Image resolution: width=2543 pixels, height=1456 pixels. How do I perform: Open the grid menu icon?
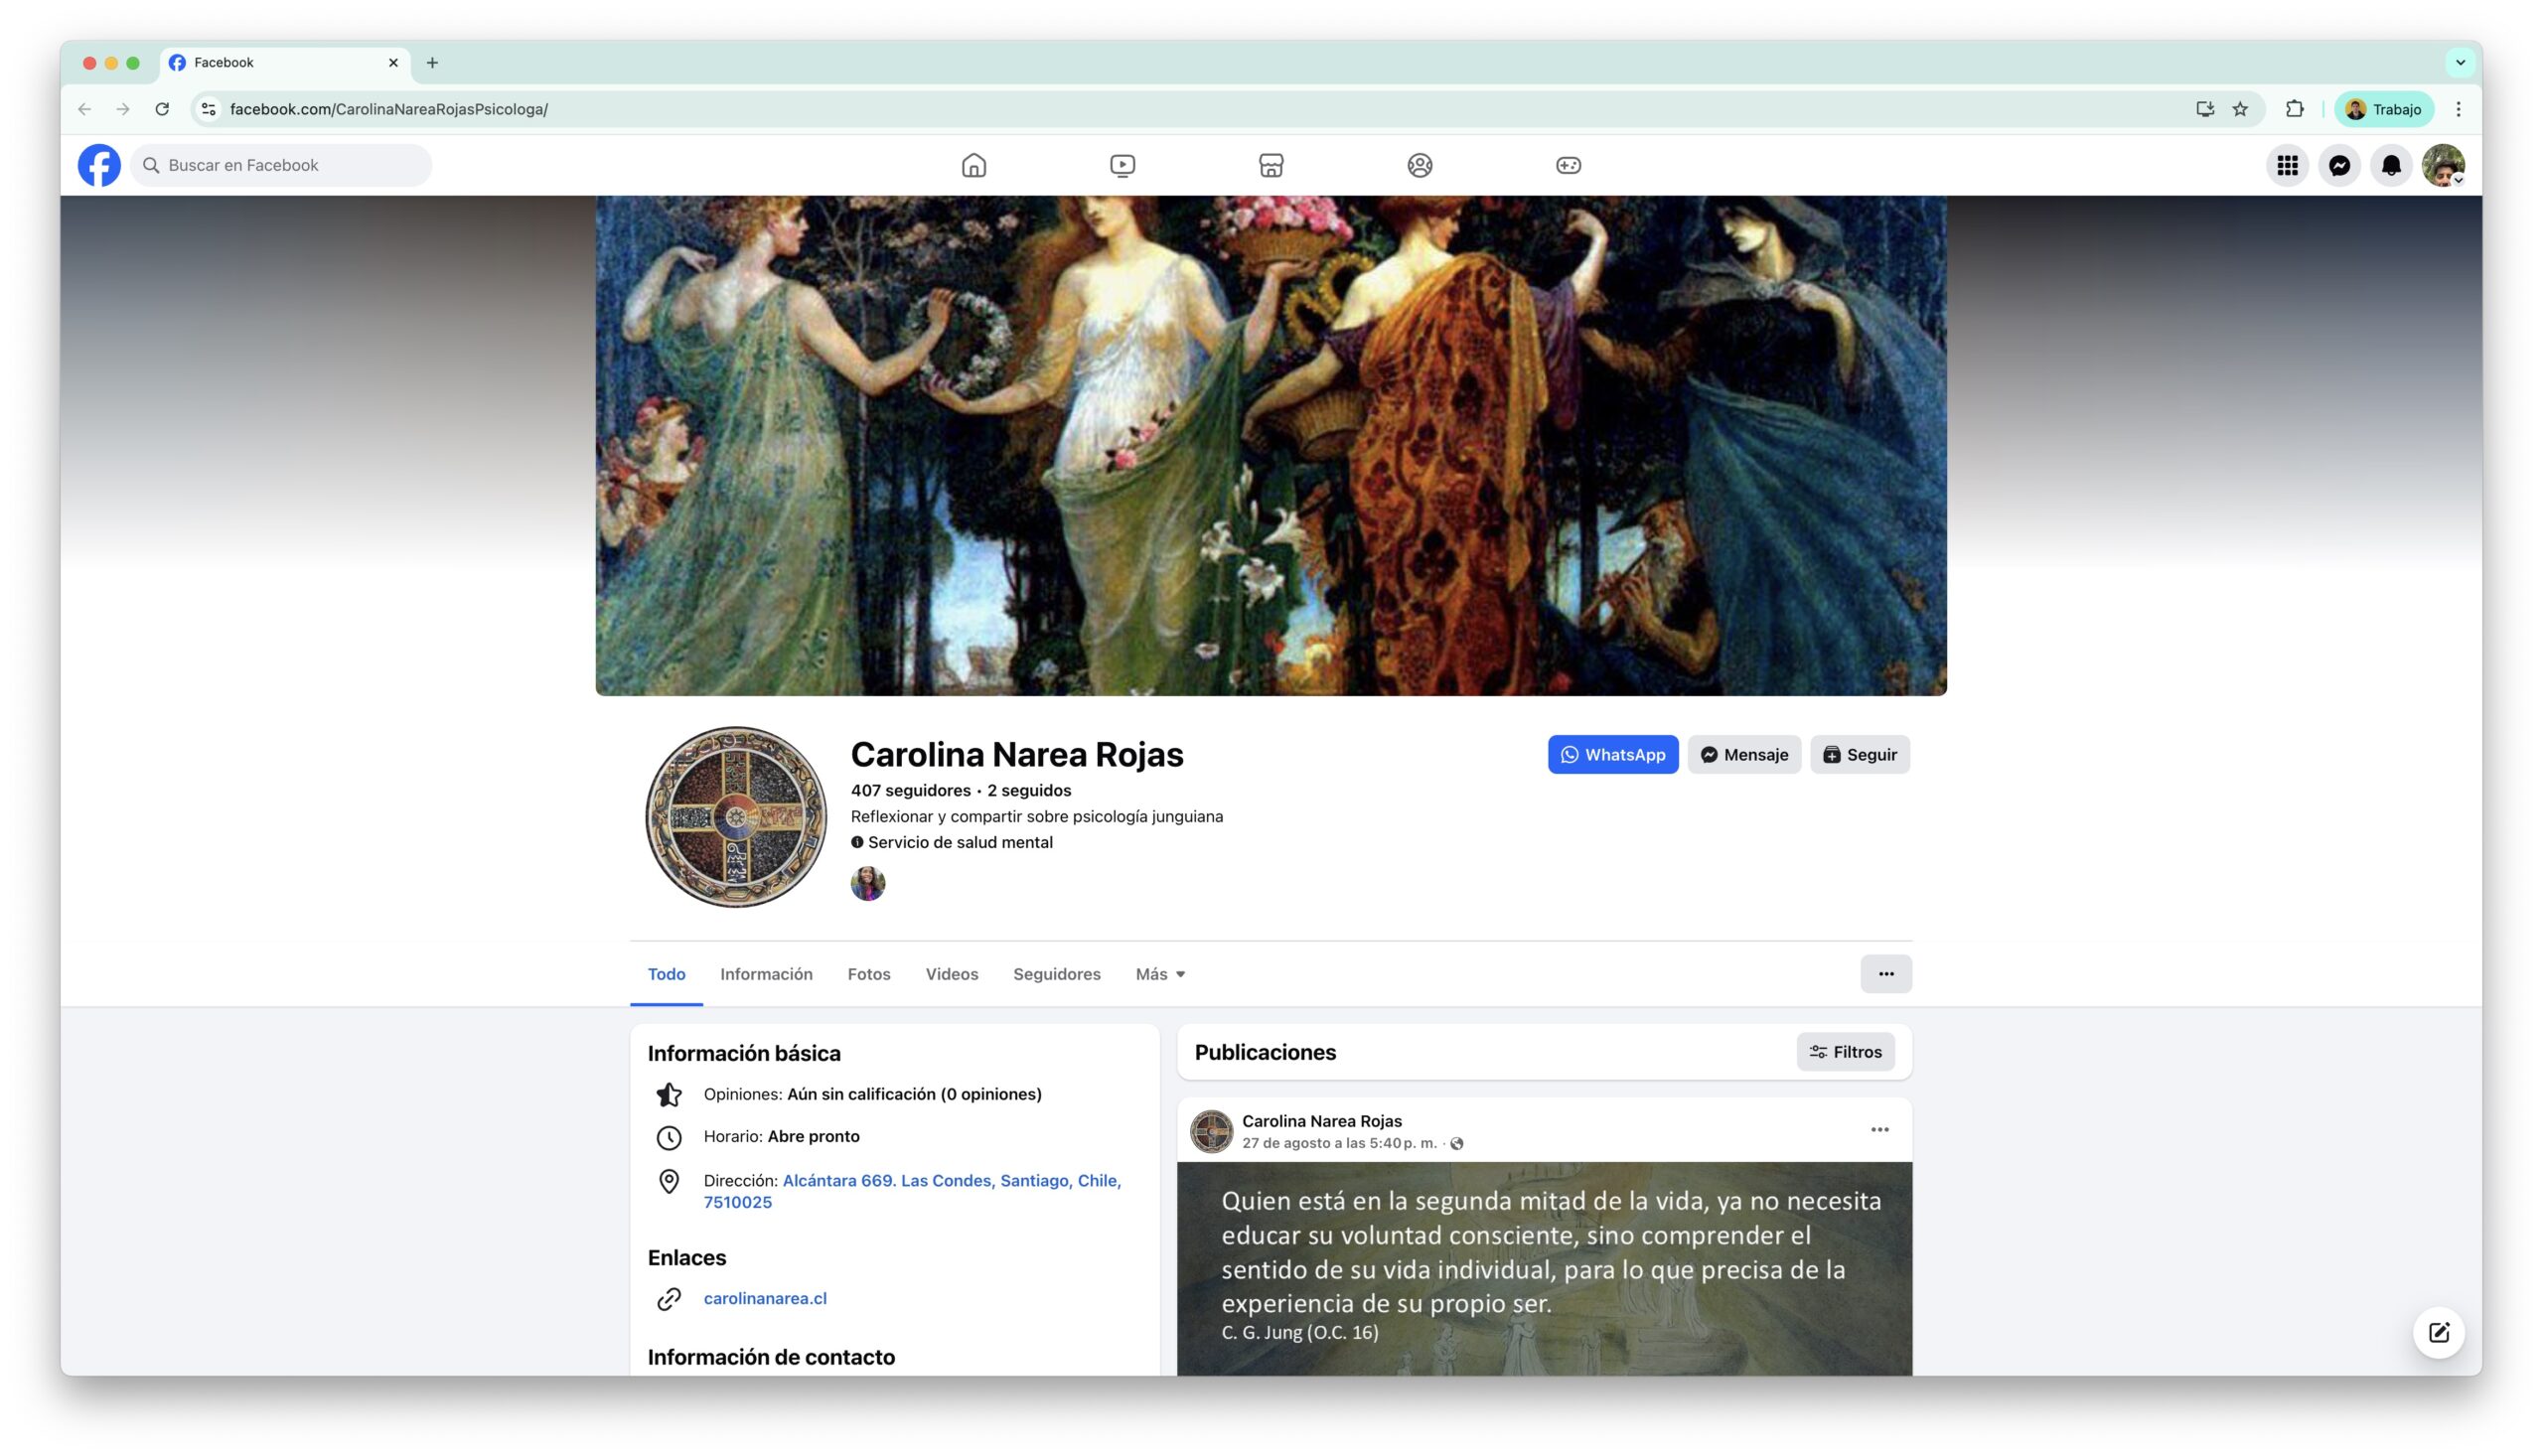pyautogui.click(x=2286, y=165)
